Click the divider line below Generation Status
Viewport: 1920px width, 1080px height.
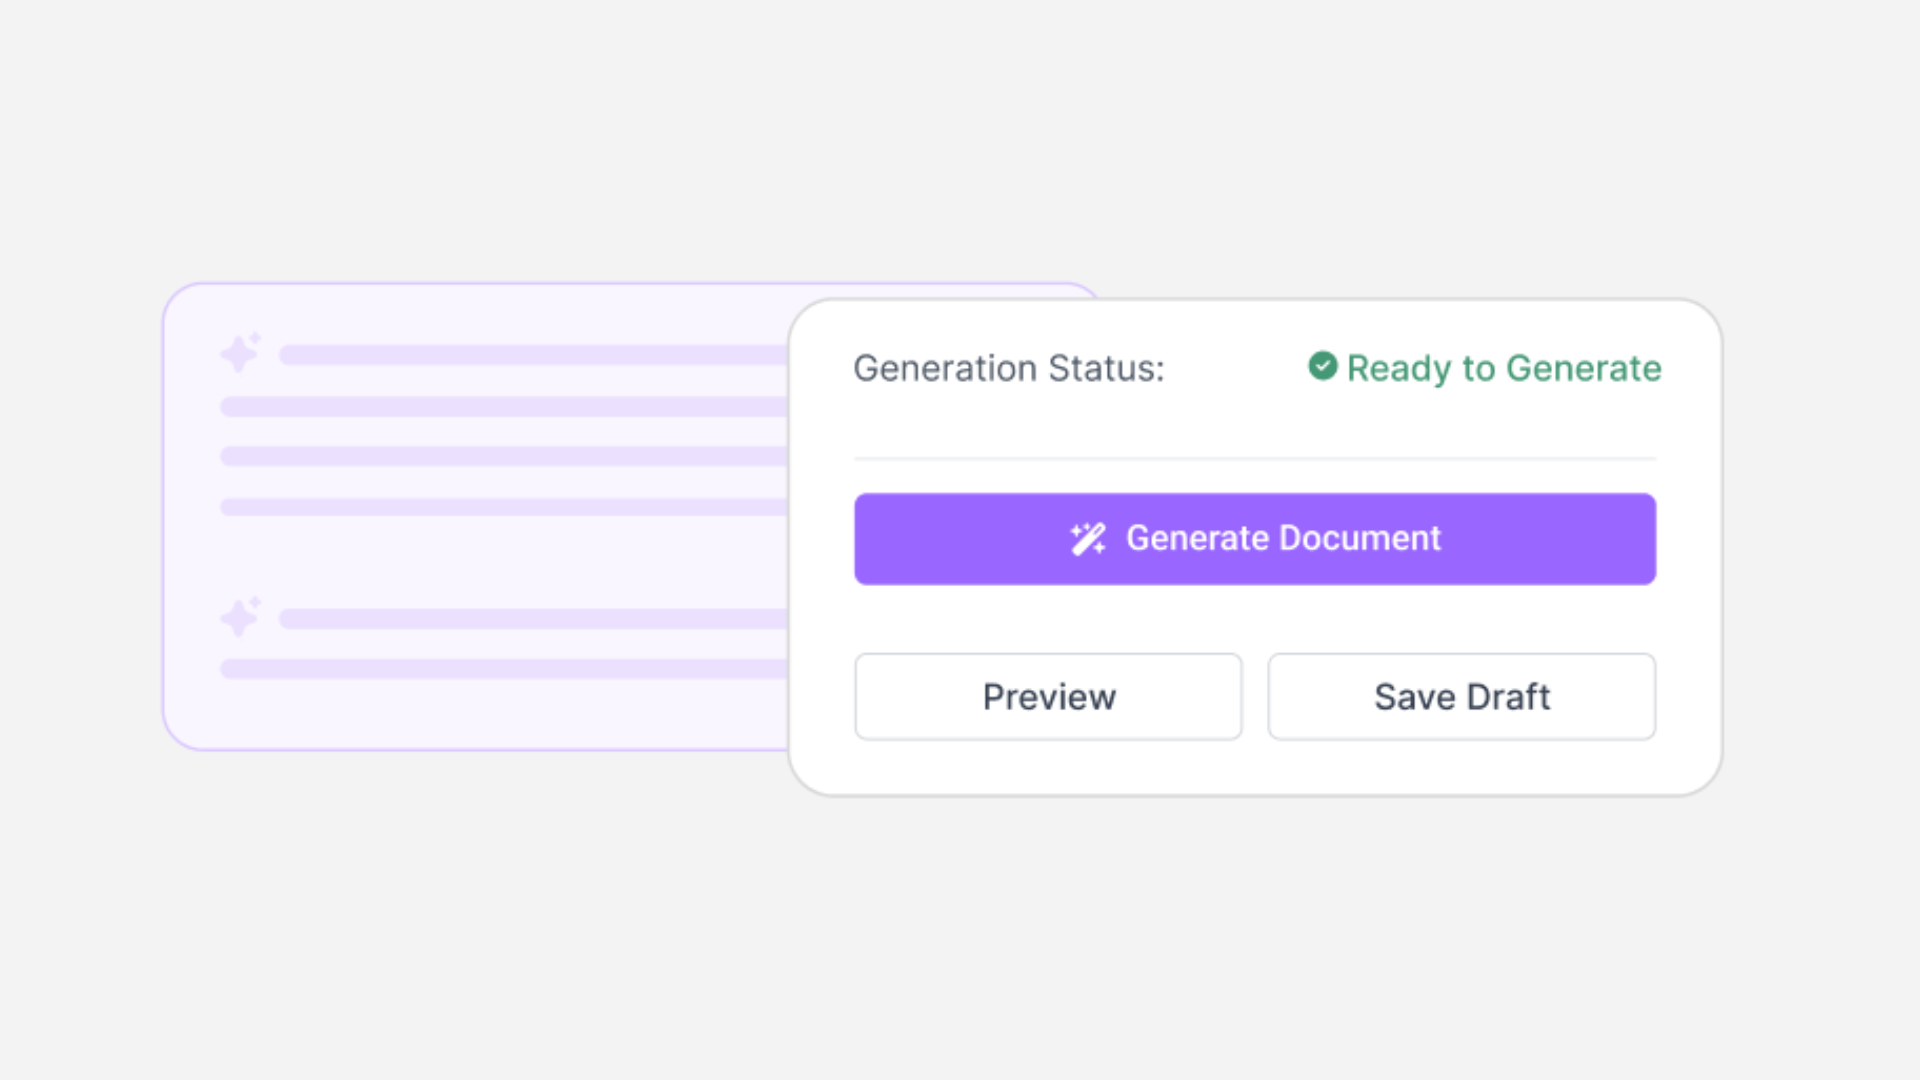[x=1254, y=458]
